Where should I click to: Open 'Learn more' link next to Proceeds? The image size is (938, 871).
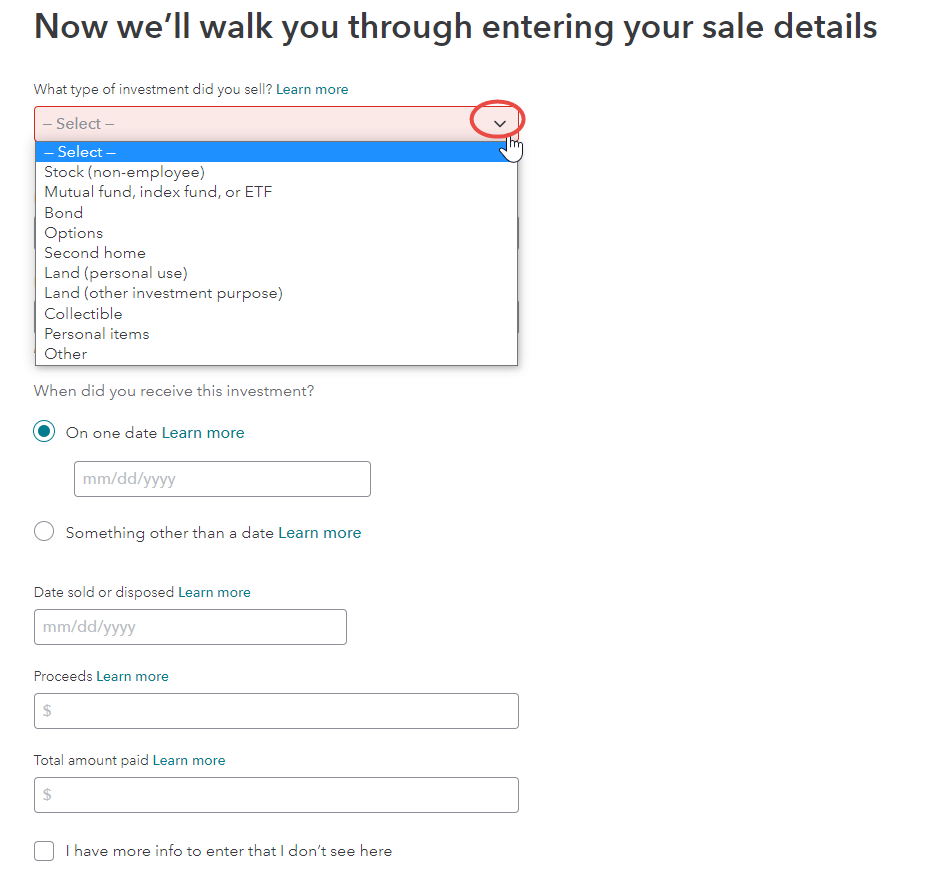click(132, 676)
